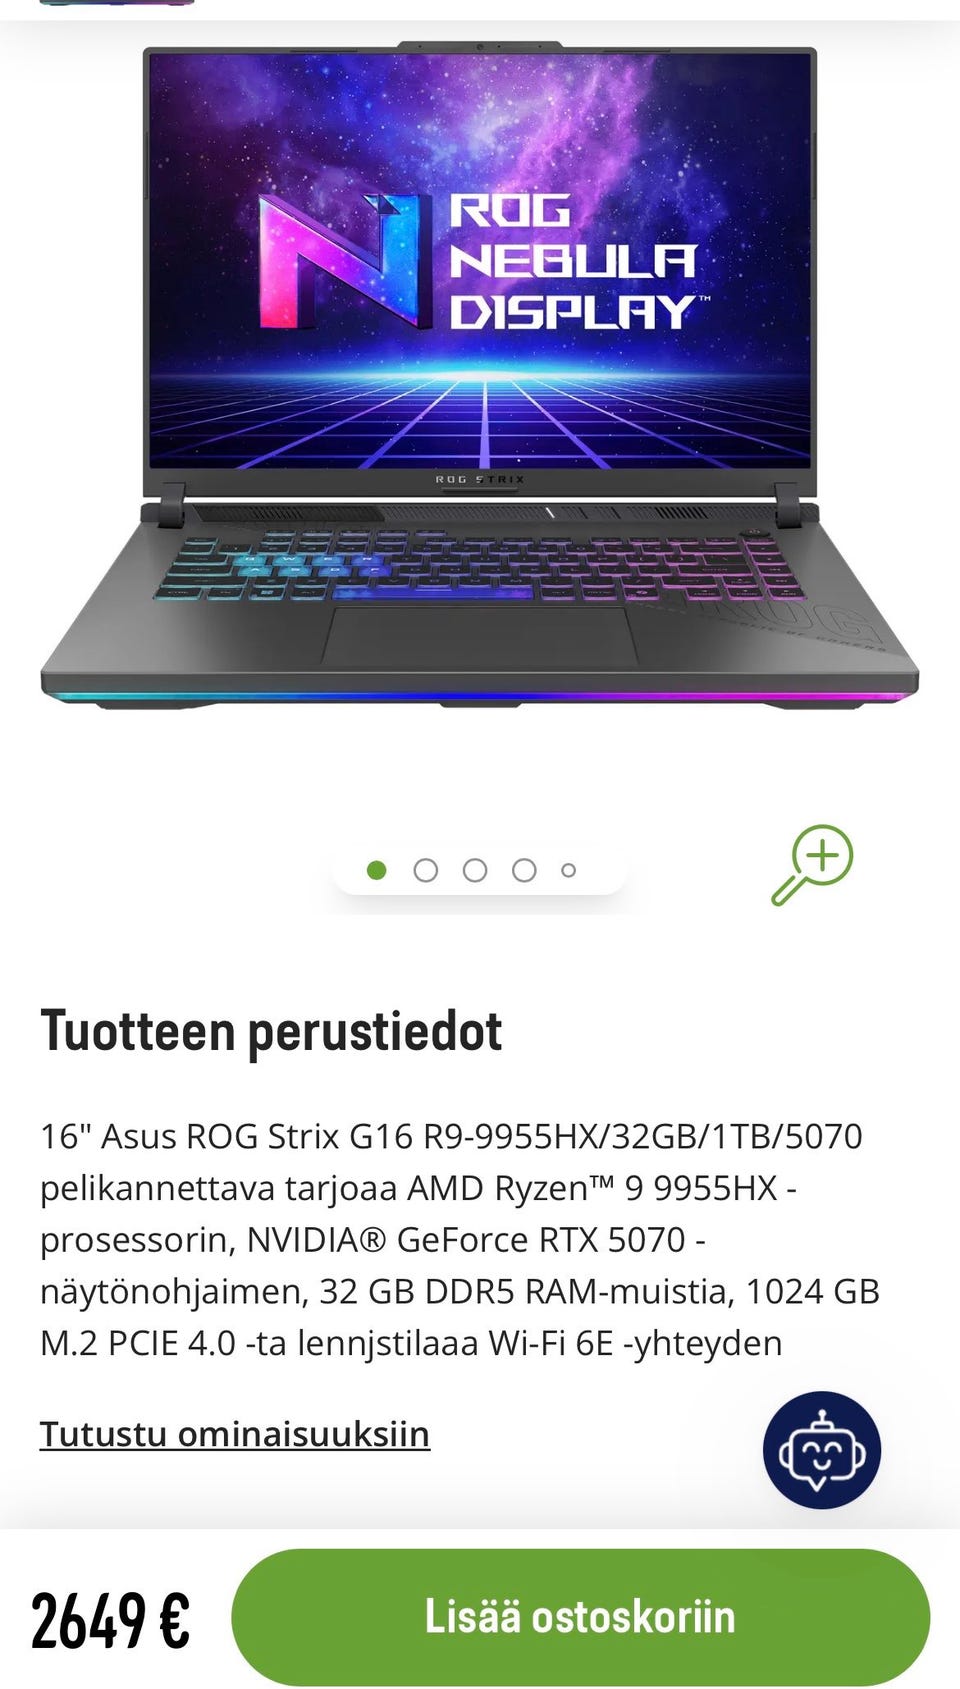This screenshot has height=1689, width=960.
Task: Jump to the fourth carousel image dot
Action: point(524,870)
